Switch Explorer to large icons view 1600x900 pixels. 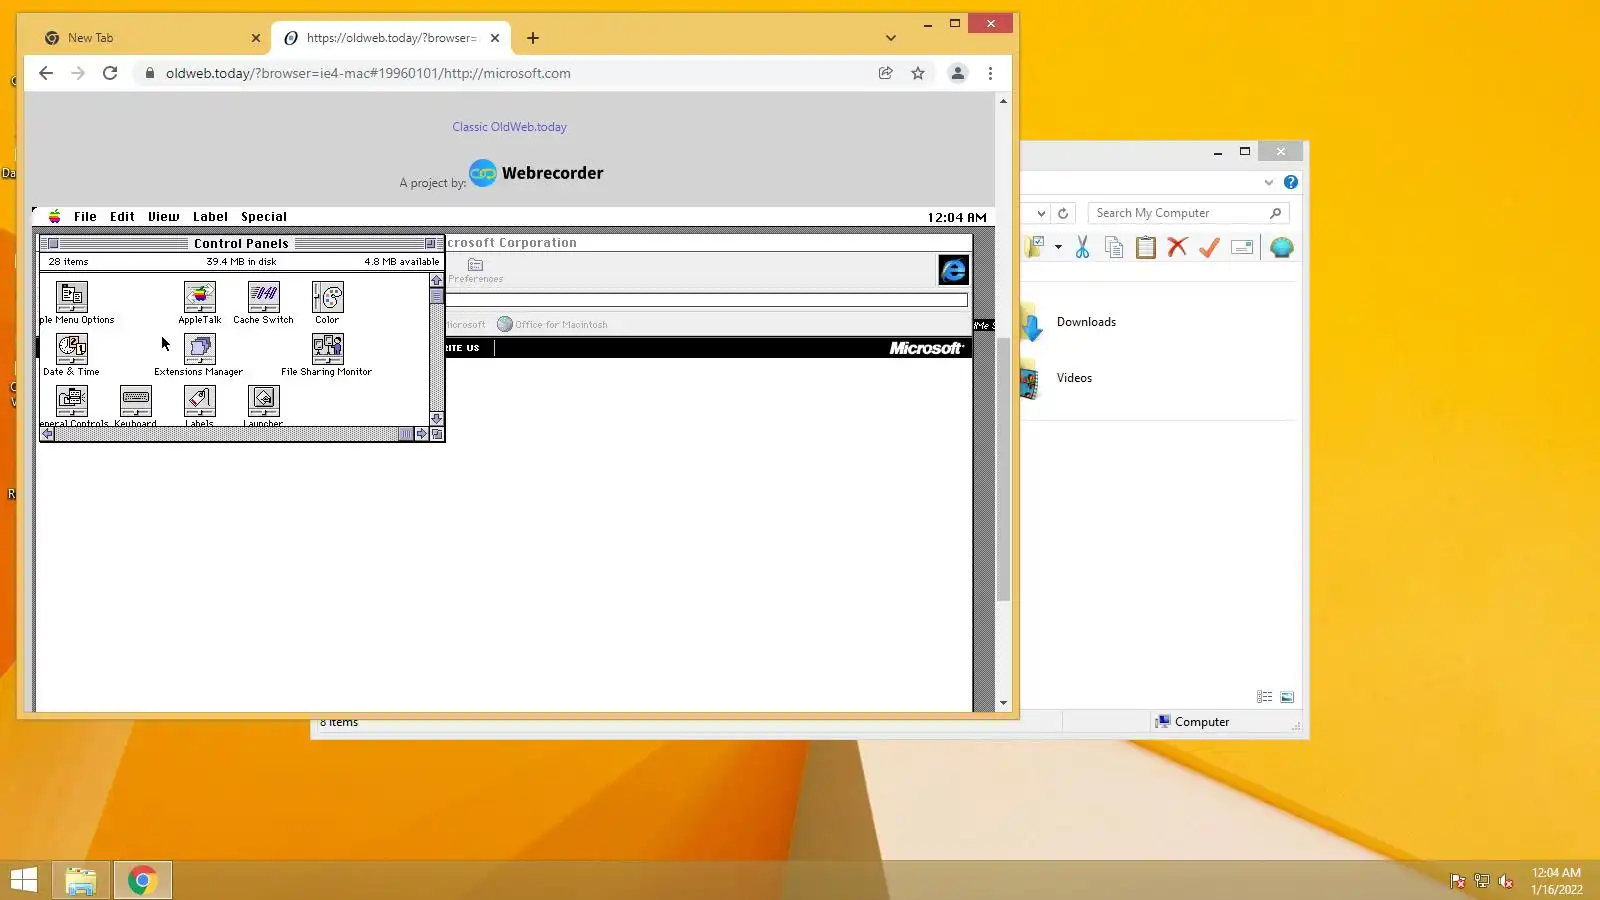pyautogui.click(x=1287, y=697)
